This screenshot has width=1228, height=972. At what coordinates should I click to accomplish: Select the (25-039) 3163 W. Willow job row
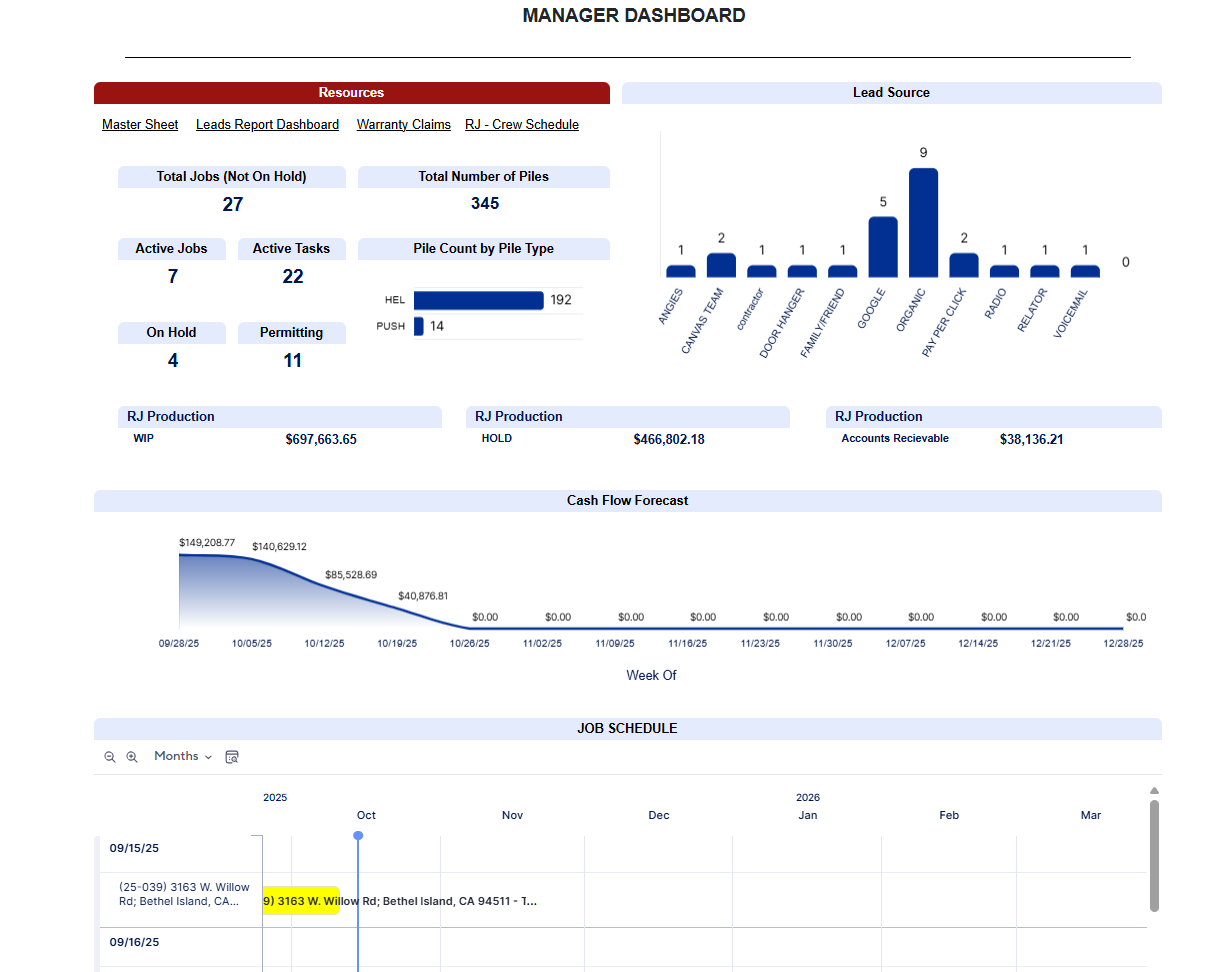[x=179, y=894]
